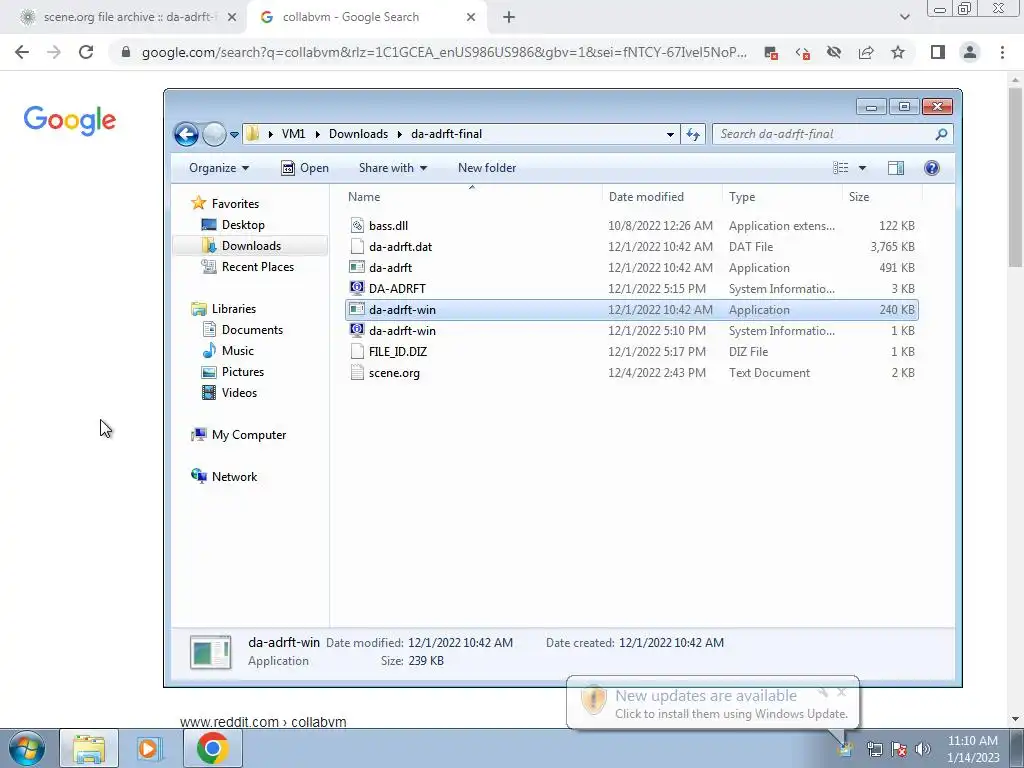Reload the Chrome page
Viewport: 1024px width, 768px height.
coord(86,52)
